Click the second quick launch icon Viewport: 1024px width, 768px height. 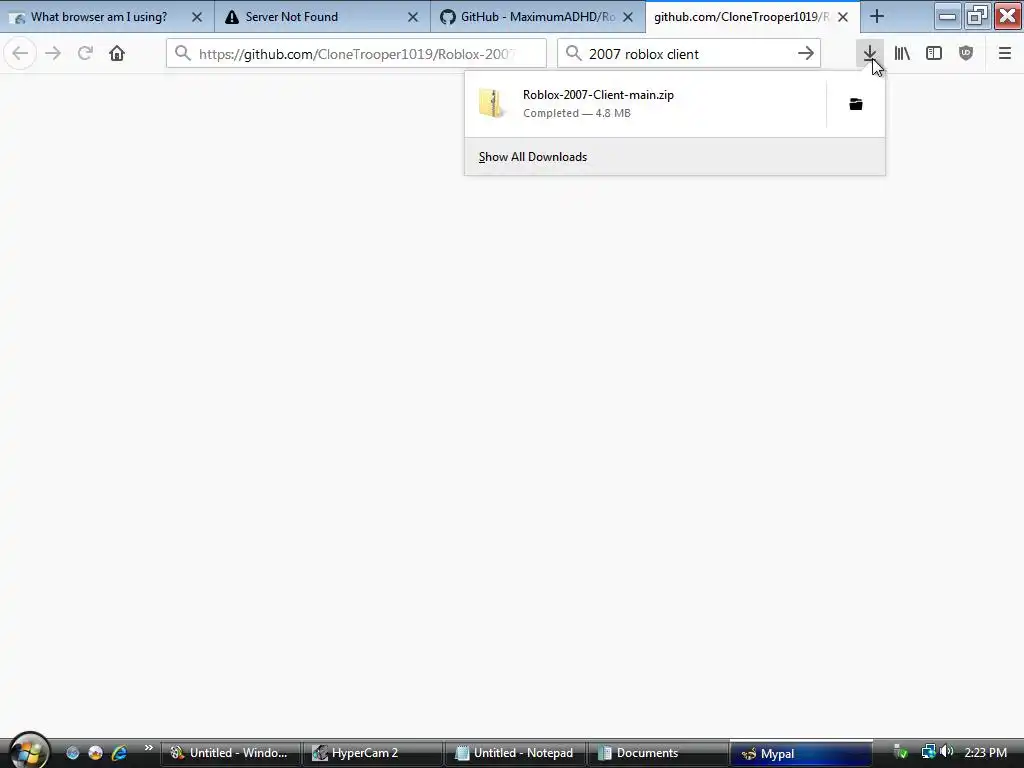coord(95,753)
